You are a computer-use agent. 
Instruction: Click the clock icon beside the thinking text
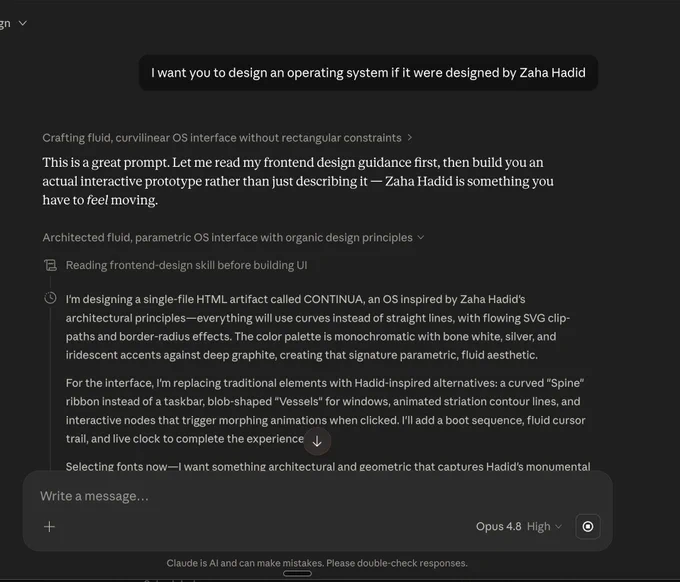tap(50, 298)
